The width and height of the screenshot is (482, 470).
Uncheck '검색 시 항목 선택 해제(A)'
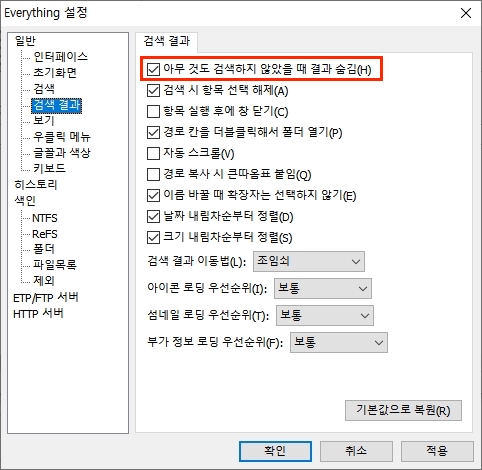pos(153,91)
